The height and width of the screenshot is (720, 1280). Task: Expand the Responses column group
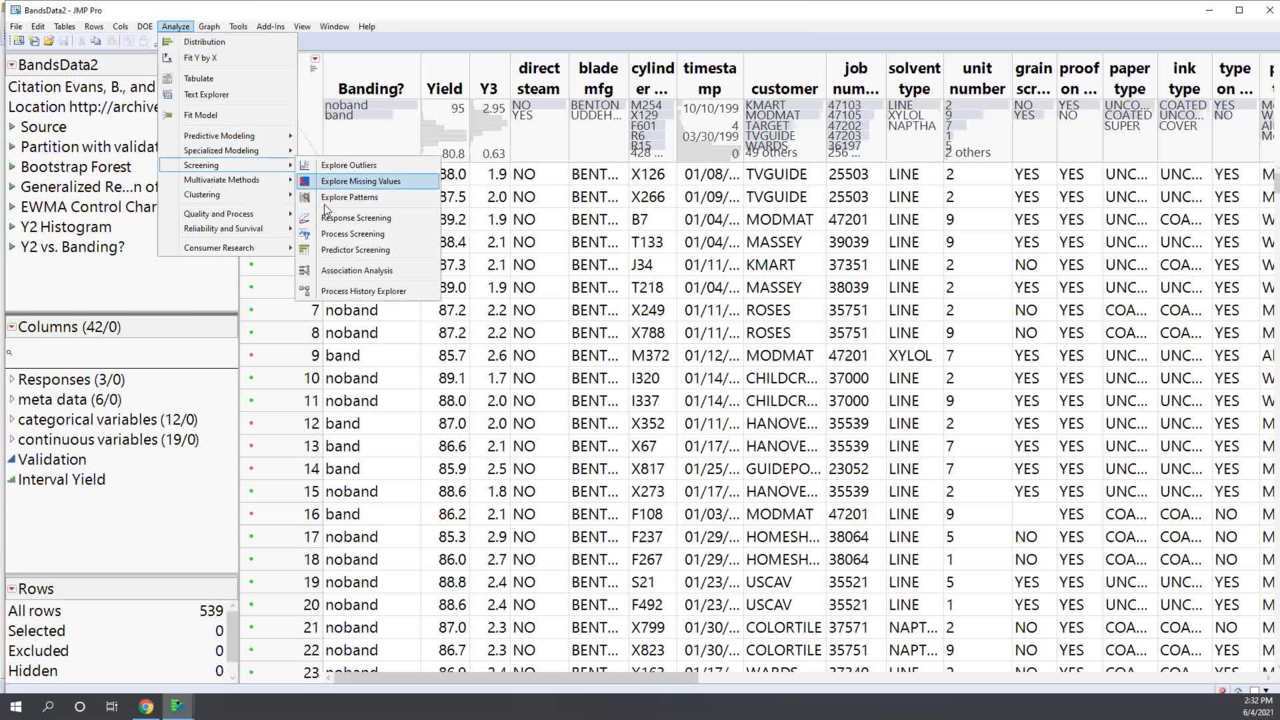click(12, 380)
